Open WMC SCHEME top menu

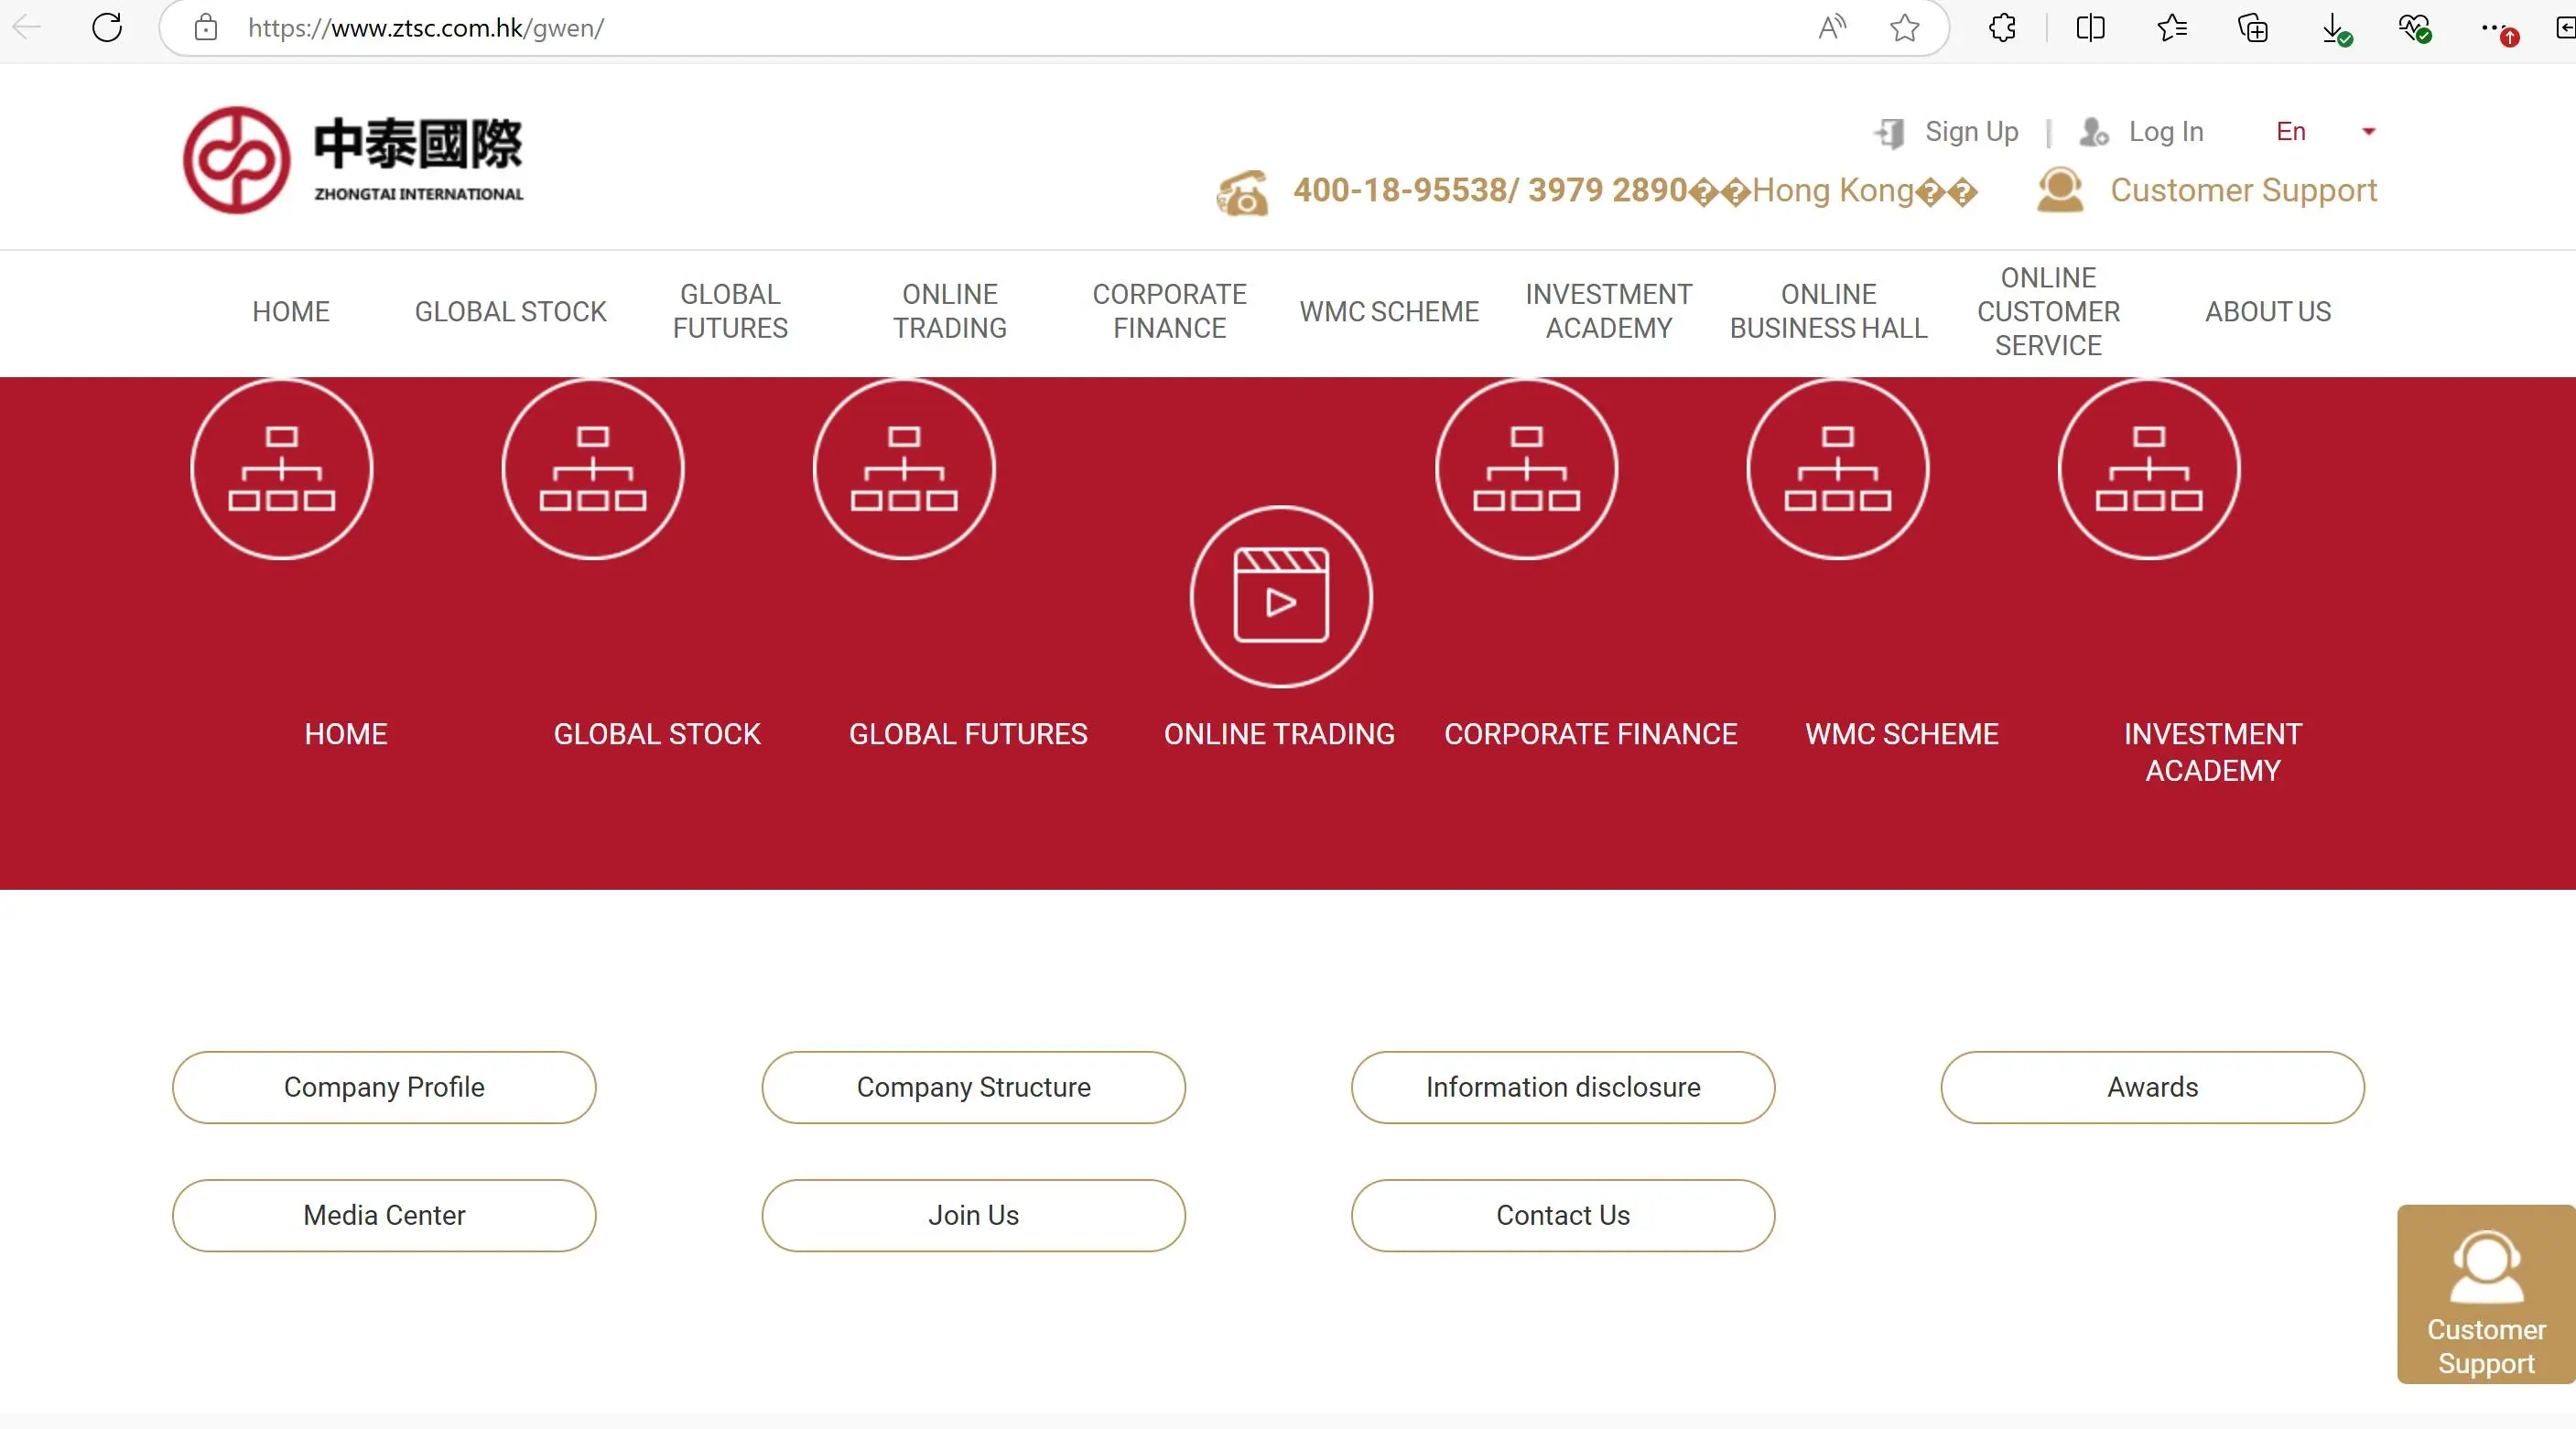(1389, 312)
